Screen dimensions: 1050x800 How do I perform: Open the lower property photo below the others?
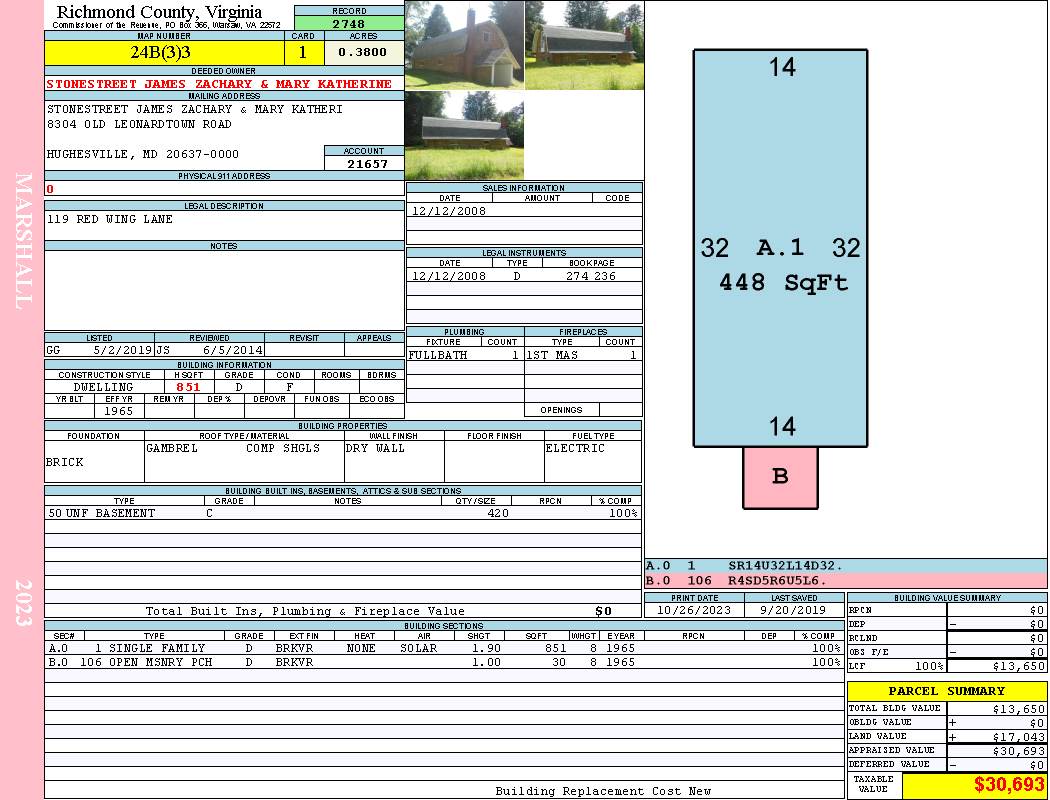point(464,135)
